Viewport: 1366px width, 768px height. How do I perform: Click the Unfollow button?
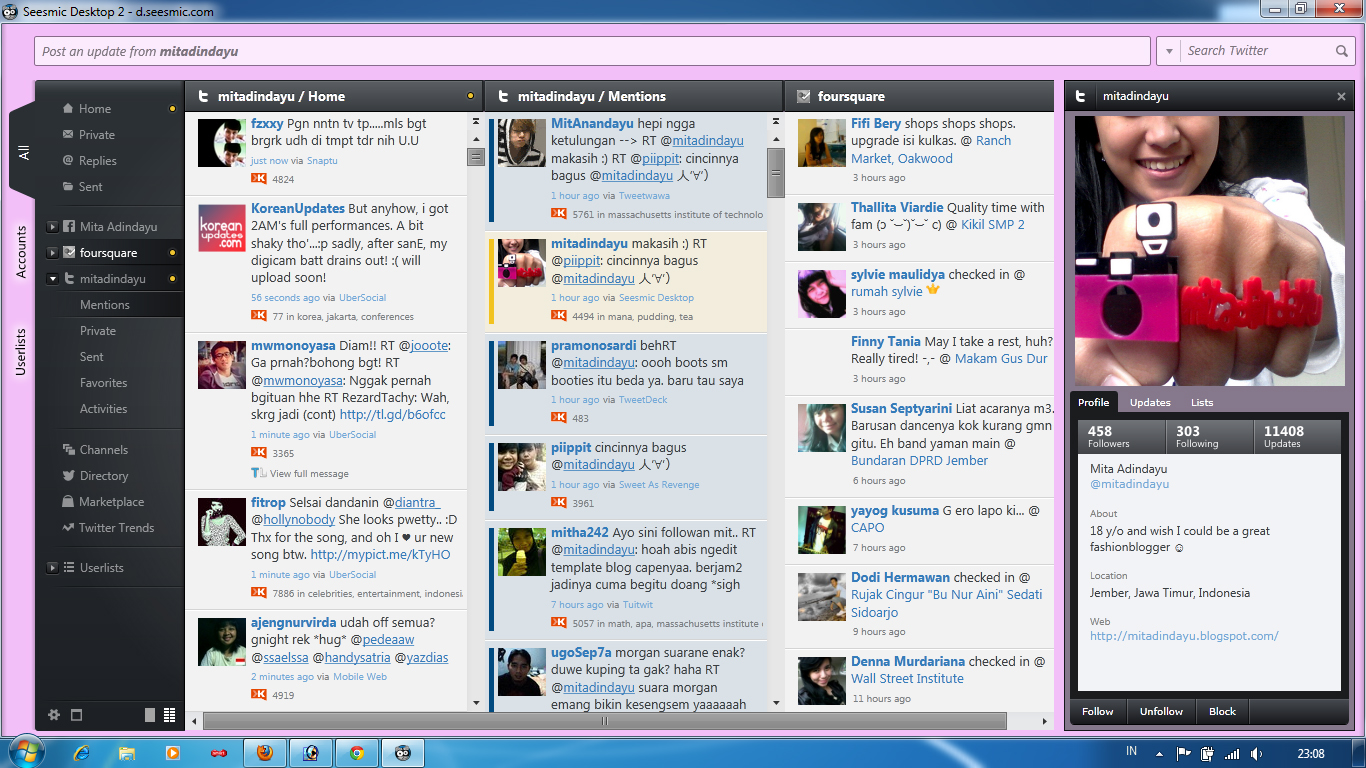pos(1161,712)
